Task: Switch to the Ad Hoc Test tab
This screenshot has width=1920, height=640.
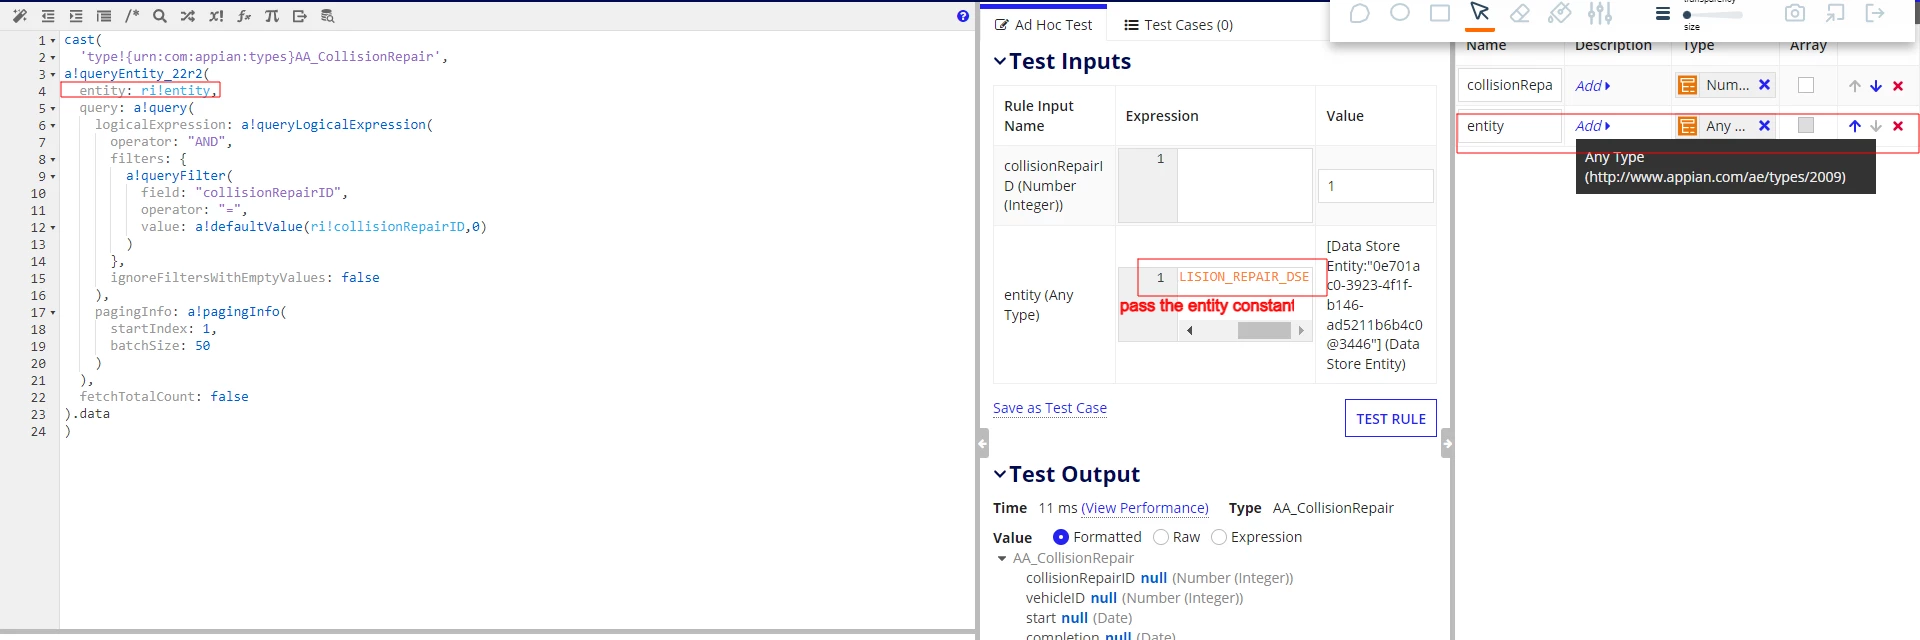Action: pyautogui.click(x=1043, y=25)
